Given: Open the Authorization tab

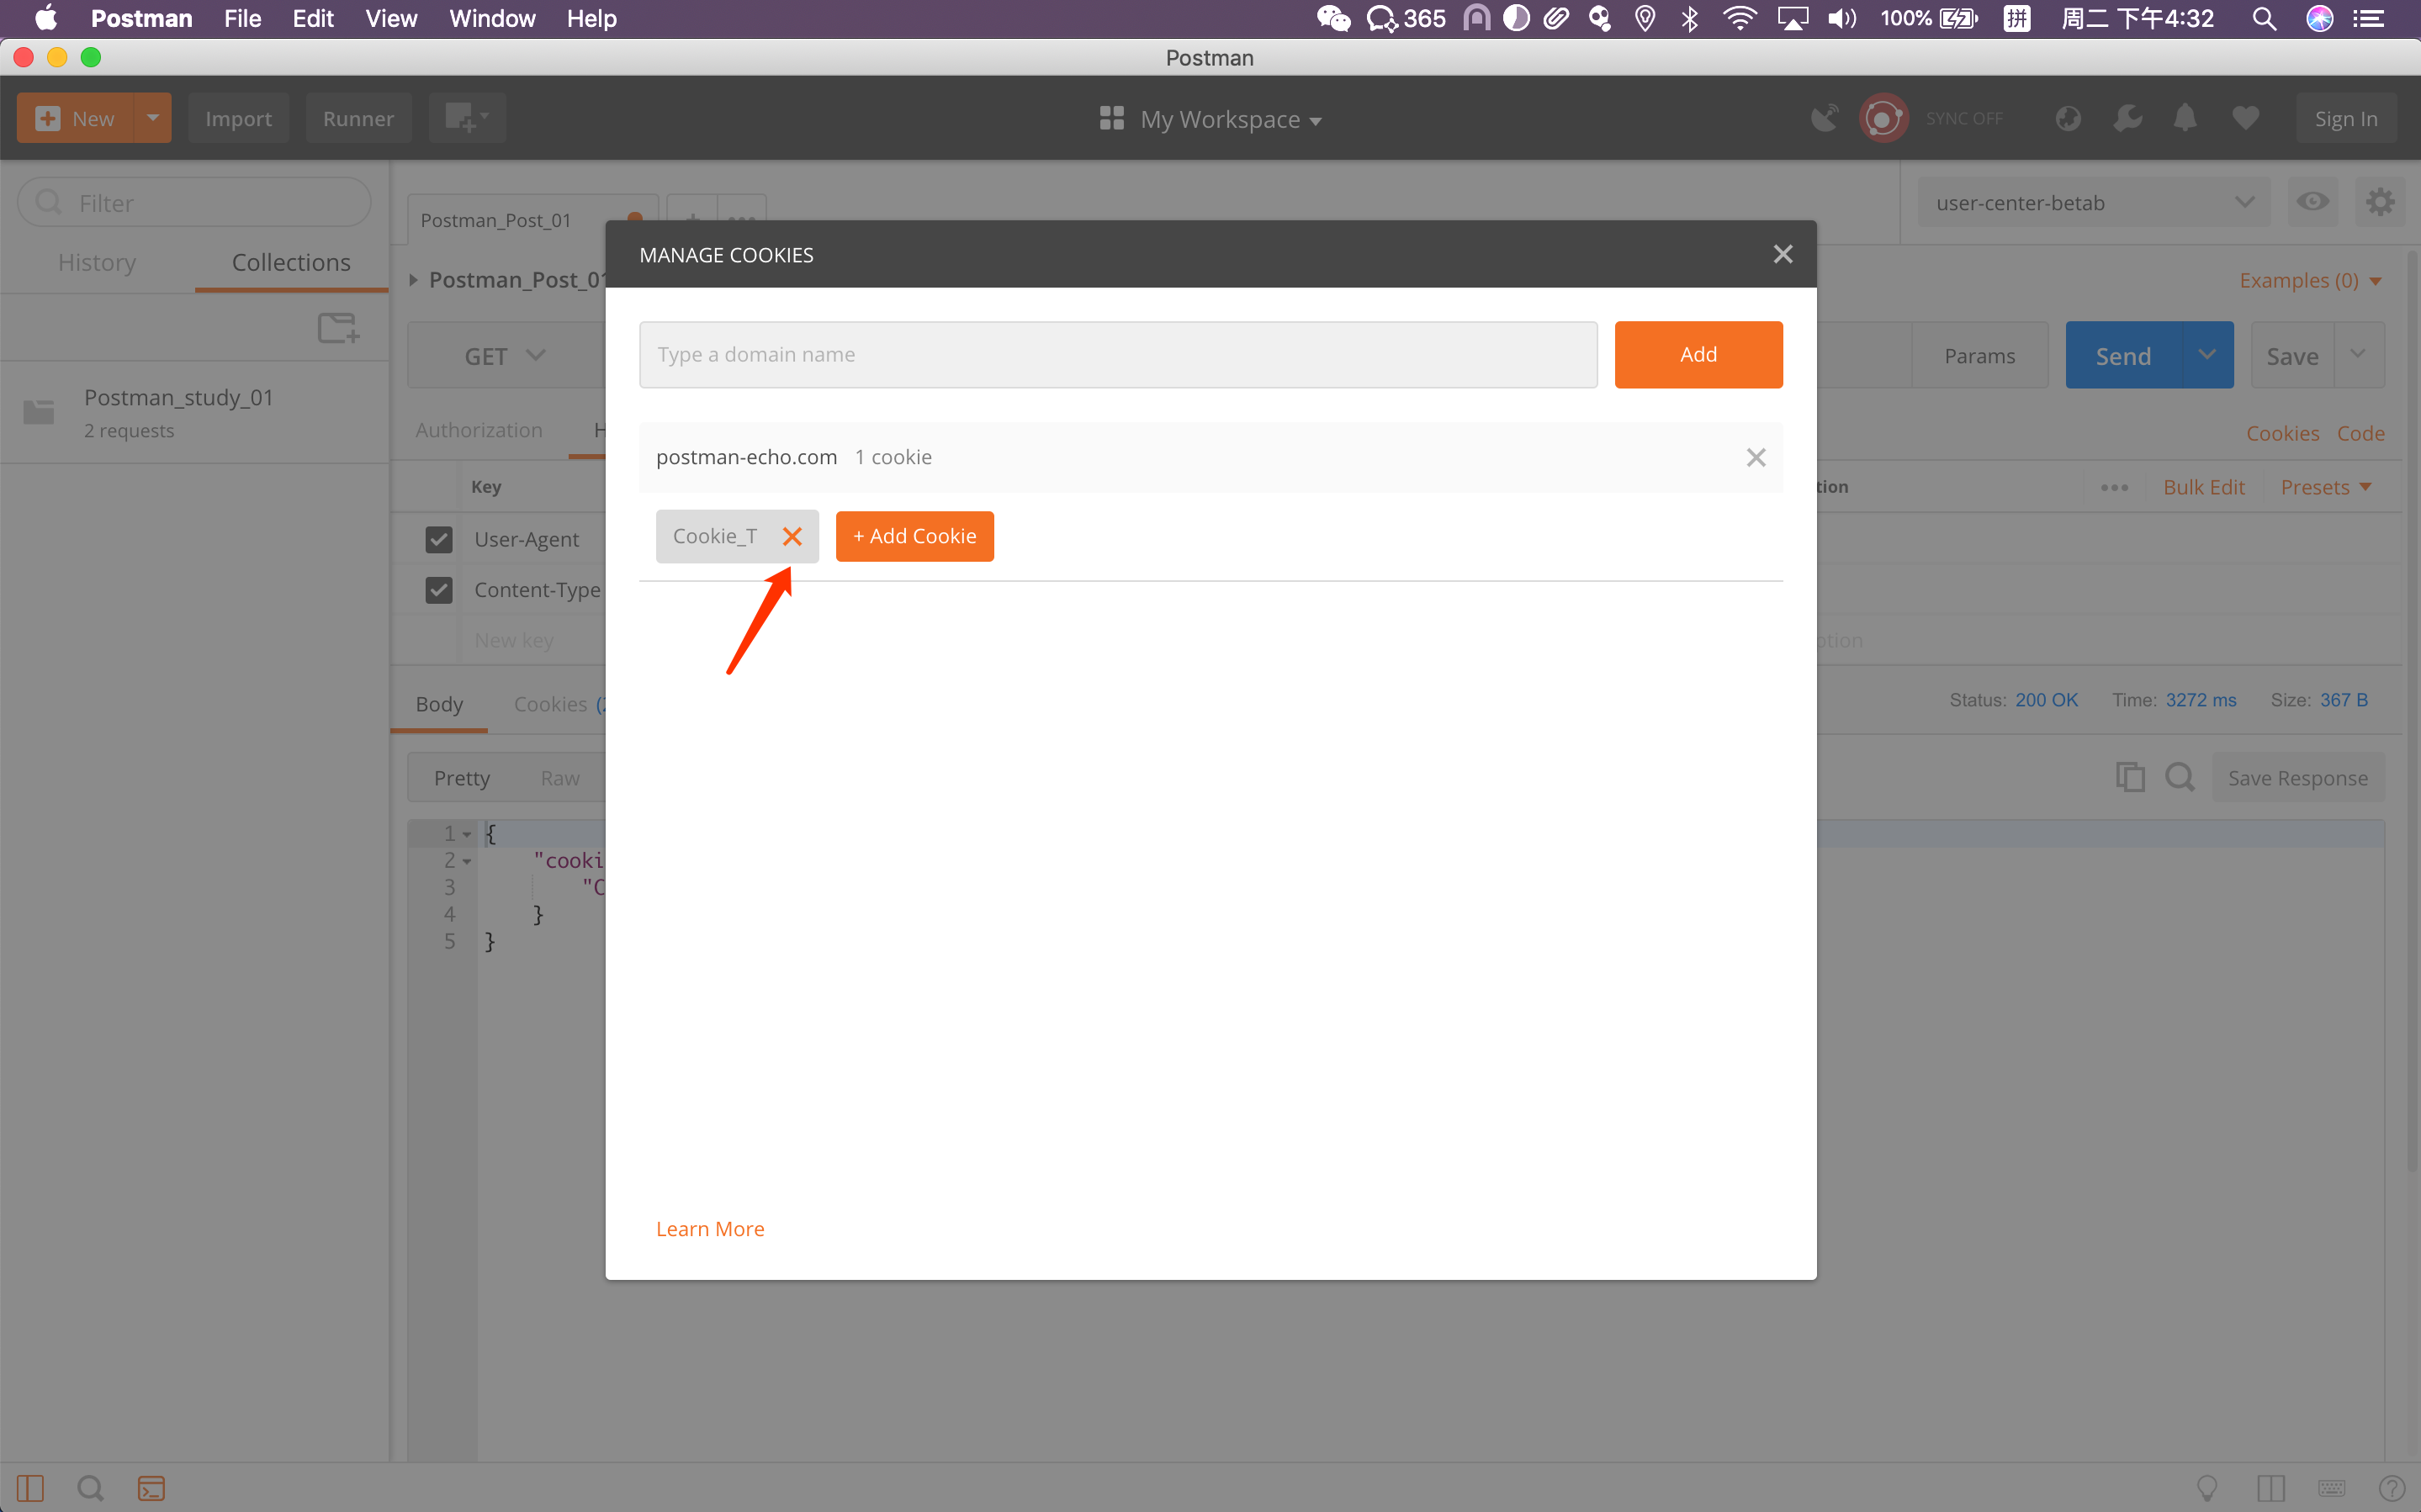Looking at the screenshot, I should pos(479,430).
